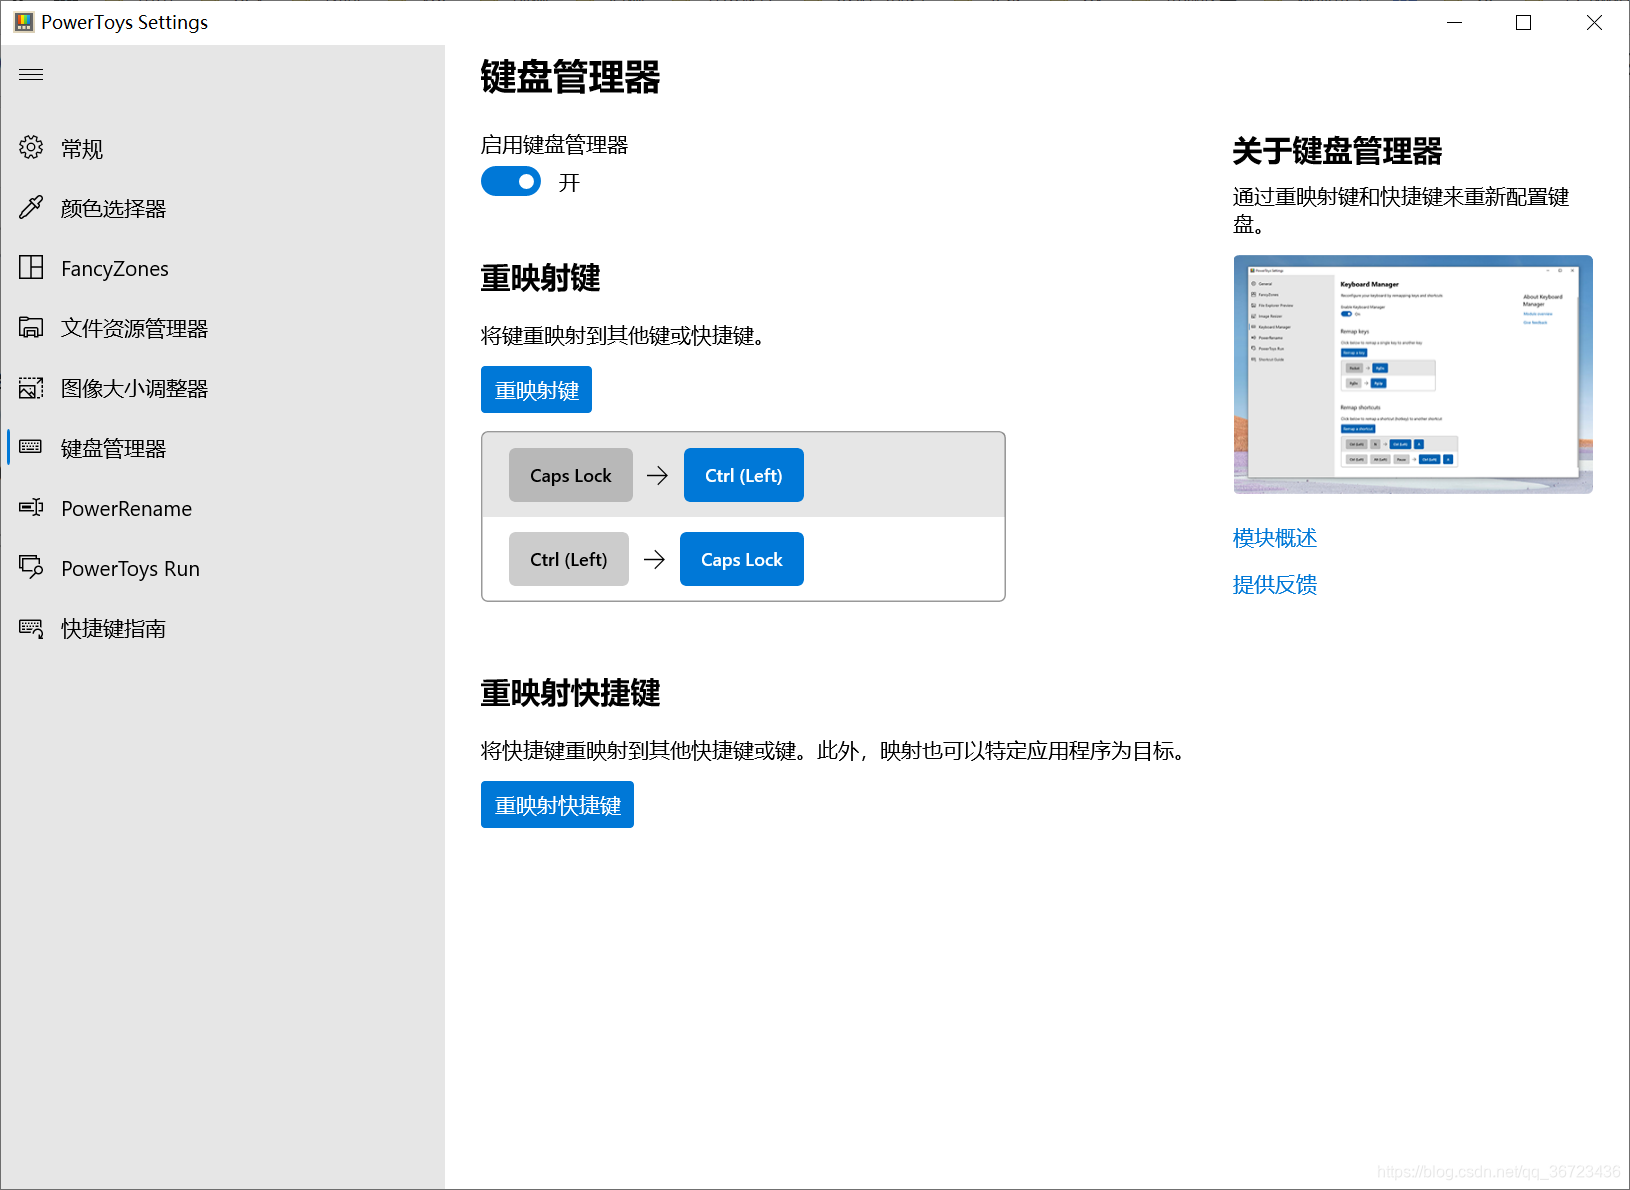Viewport: 1630px width, 1190px height.
Task: Click the PowerToys app logo in title bar
Action: point(23,22)
